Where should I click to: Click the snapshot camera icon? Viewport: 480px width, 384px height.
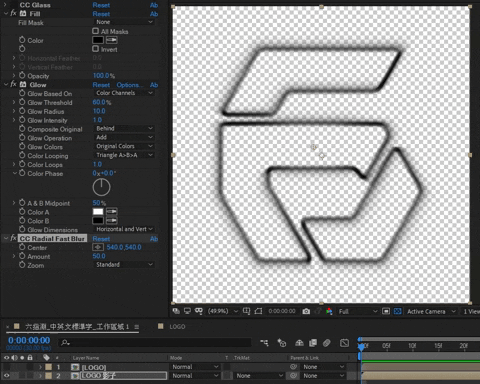point(306,311)
